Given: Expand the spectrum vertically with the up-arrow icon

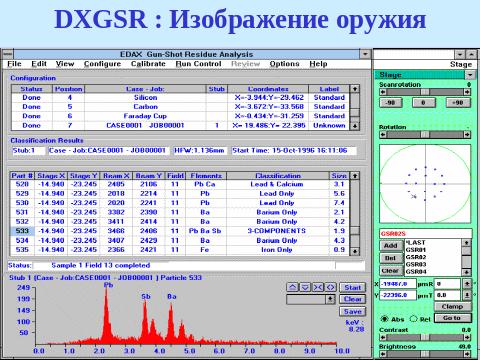Looking at the screenshot, I should (292, 287).
